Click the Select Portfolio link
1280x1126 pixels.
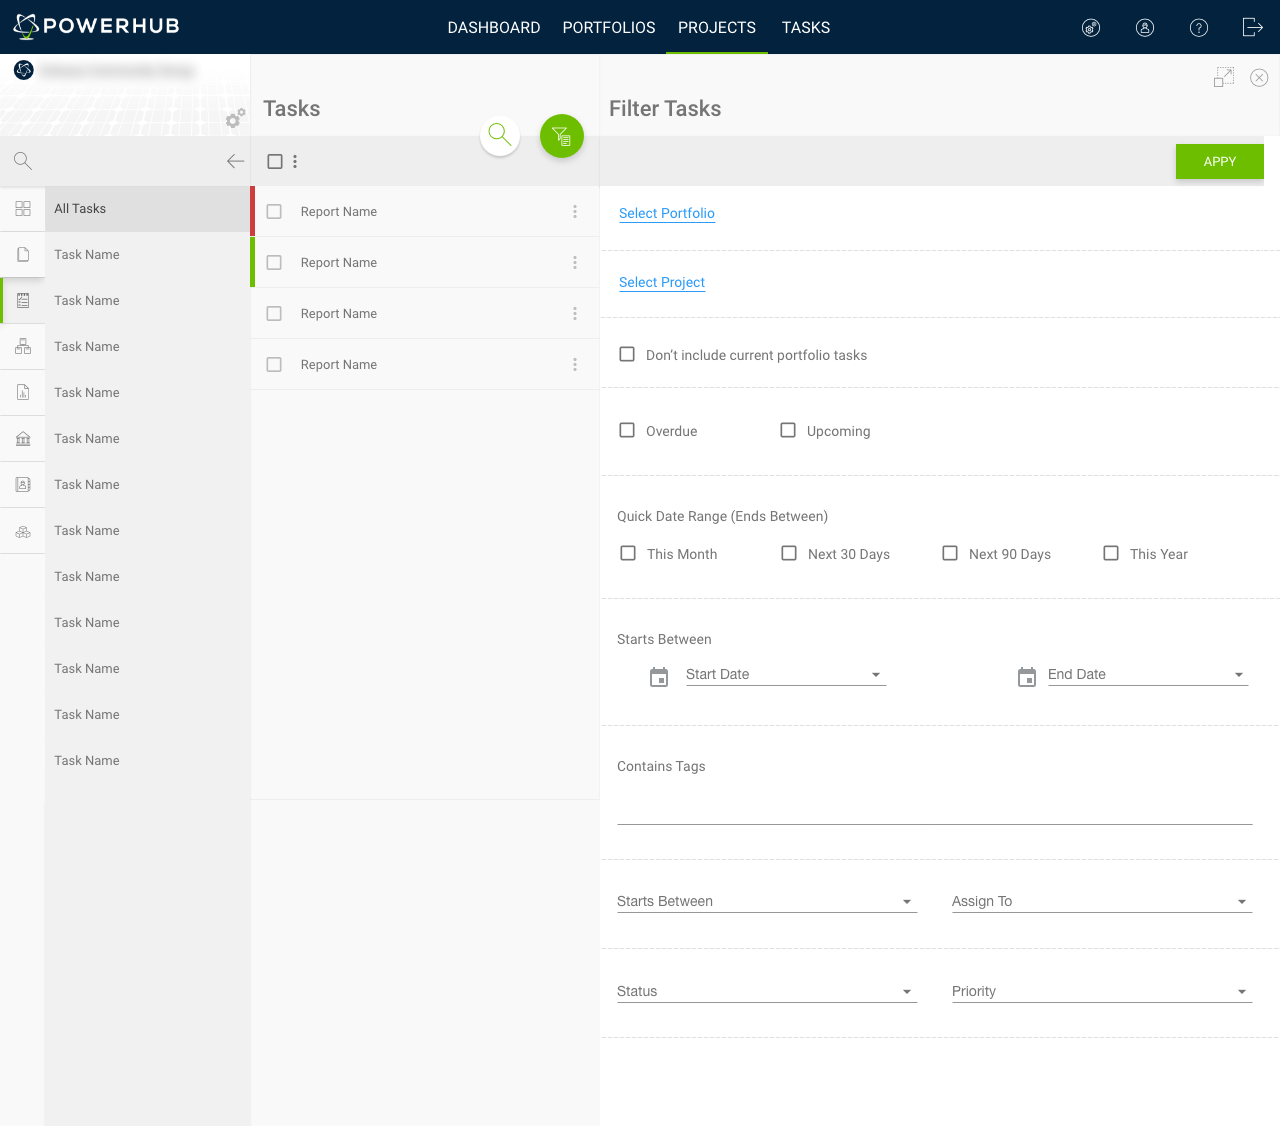coord(667,213)
